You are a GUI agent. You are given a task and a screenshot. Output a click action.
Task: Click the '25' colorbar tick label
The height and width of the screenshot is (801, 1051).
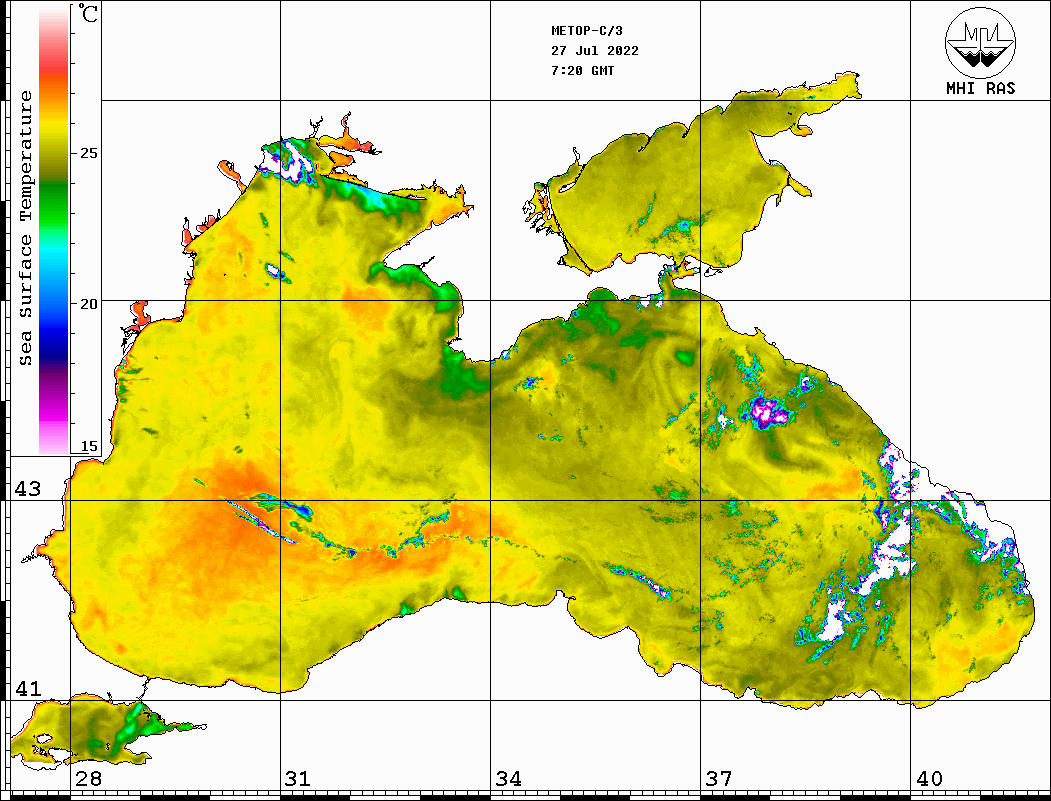tap(88, 153)
